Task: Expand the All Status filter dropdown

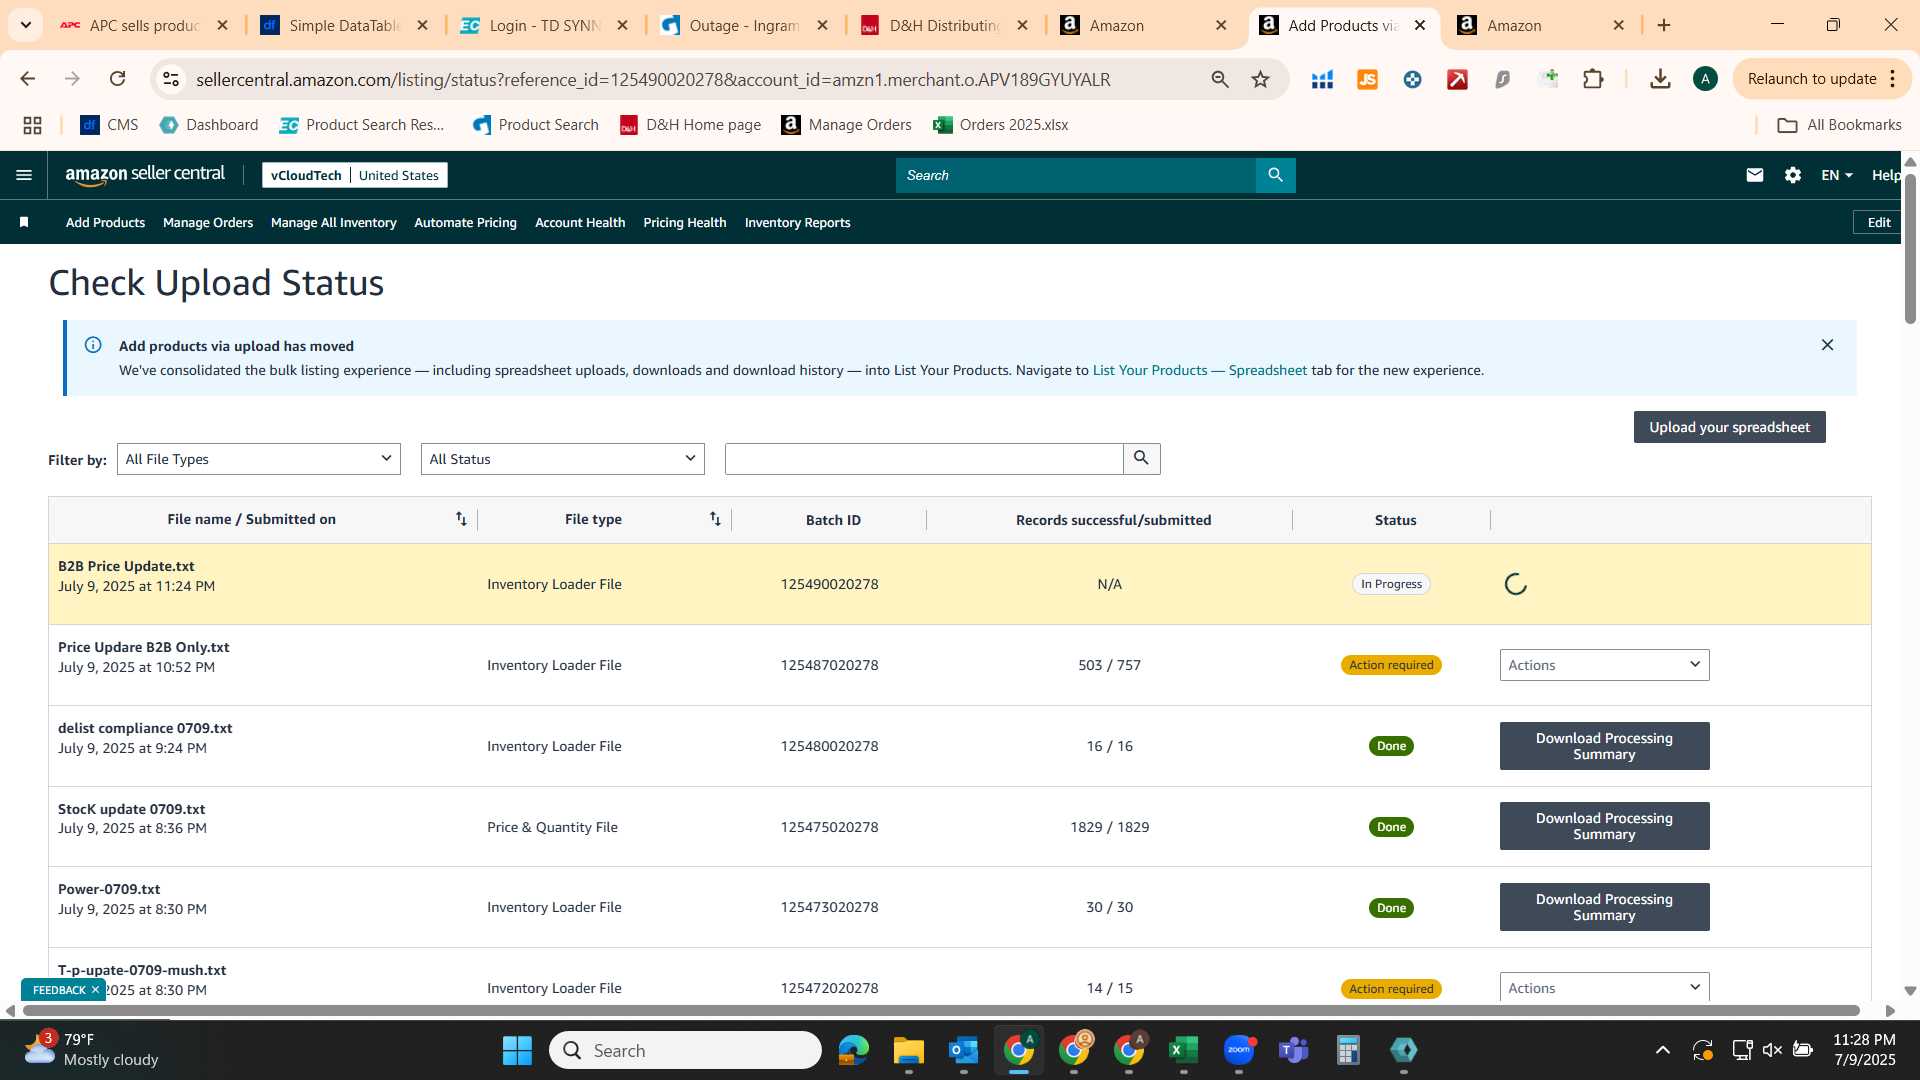Action: [x=562, y=459]
